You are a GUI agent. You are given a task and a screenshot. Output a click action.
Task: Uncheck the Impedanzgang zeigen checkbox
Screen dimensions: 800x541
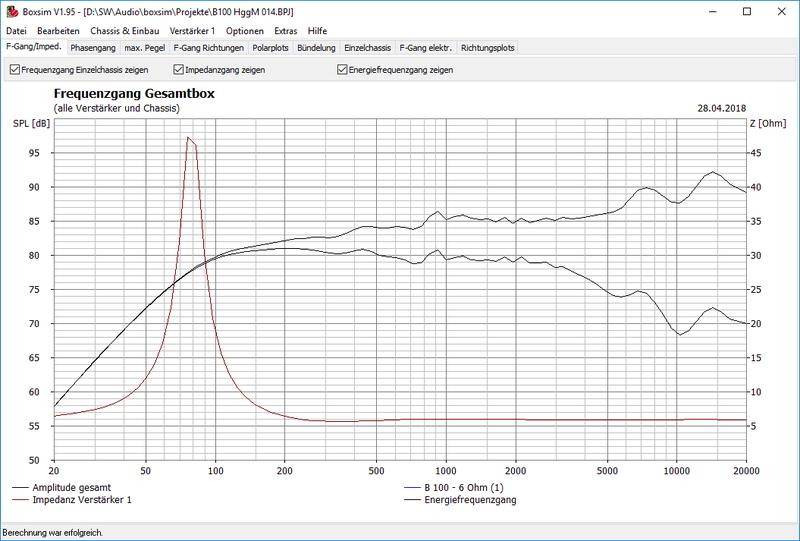(x=178, y=70)
